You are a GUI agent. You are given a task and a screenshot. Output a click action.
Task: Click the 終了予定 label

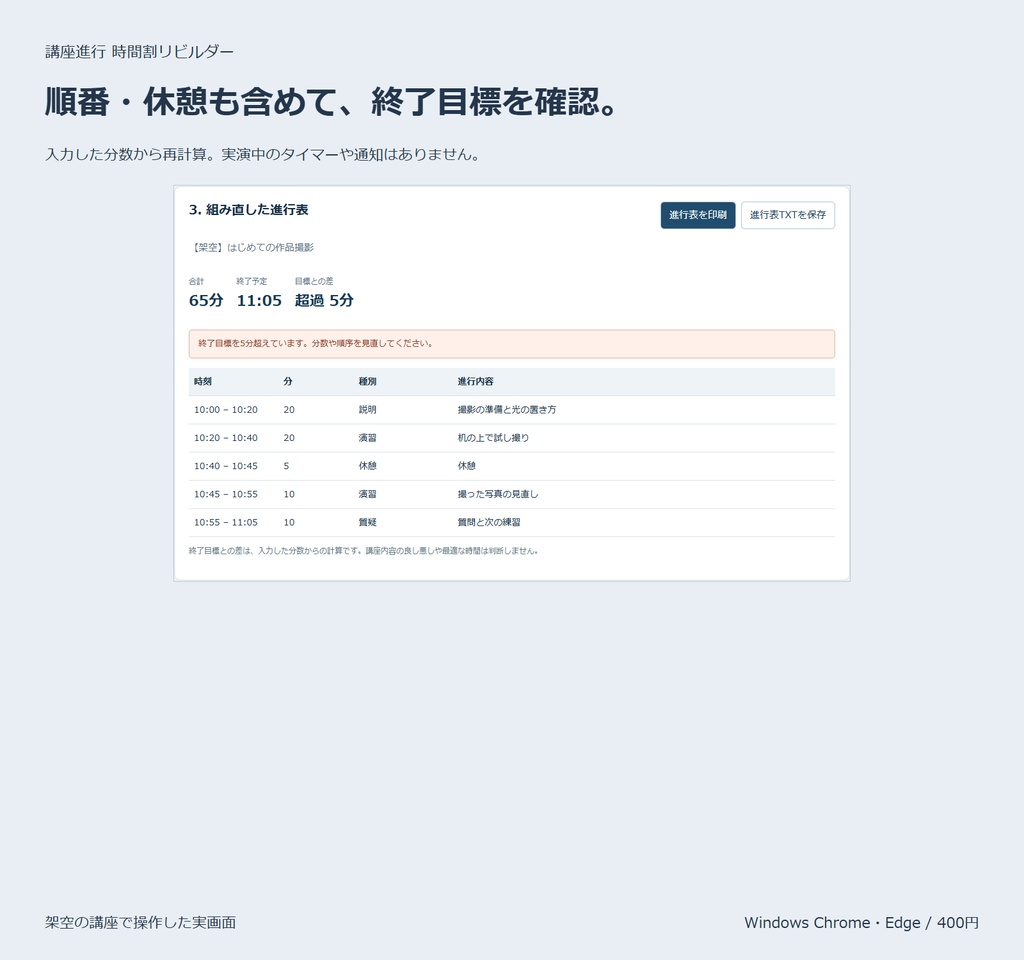coord(251,281)
